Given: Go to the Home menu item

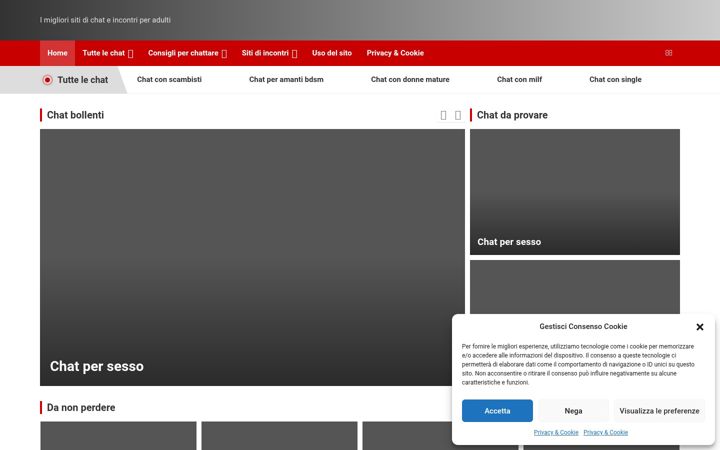Looking at the screenshot, I should (57, 53).
